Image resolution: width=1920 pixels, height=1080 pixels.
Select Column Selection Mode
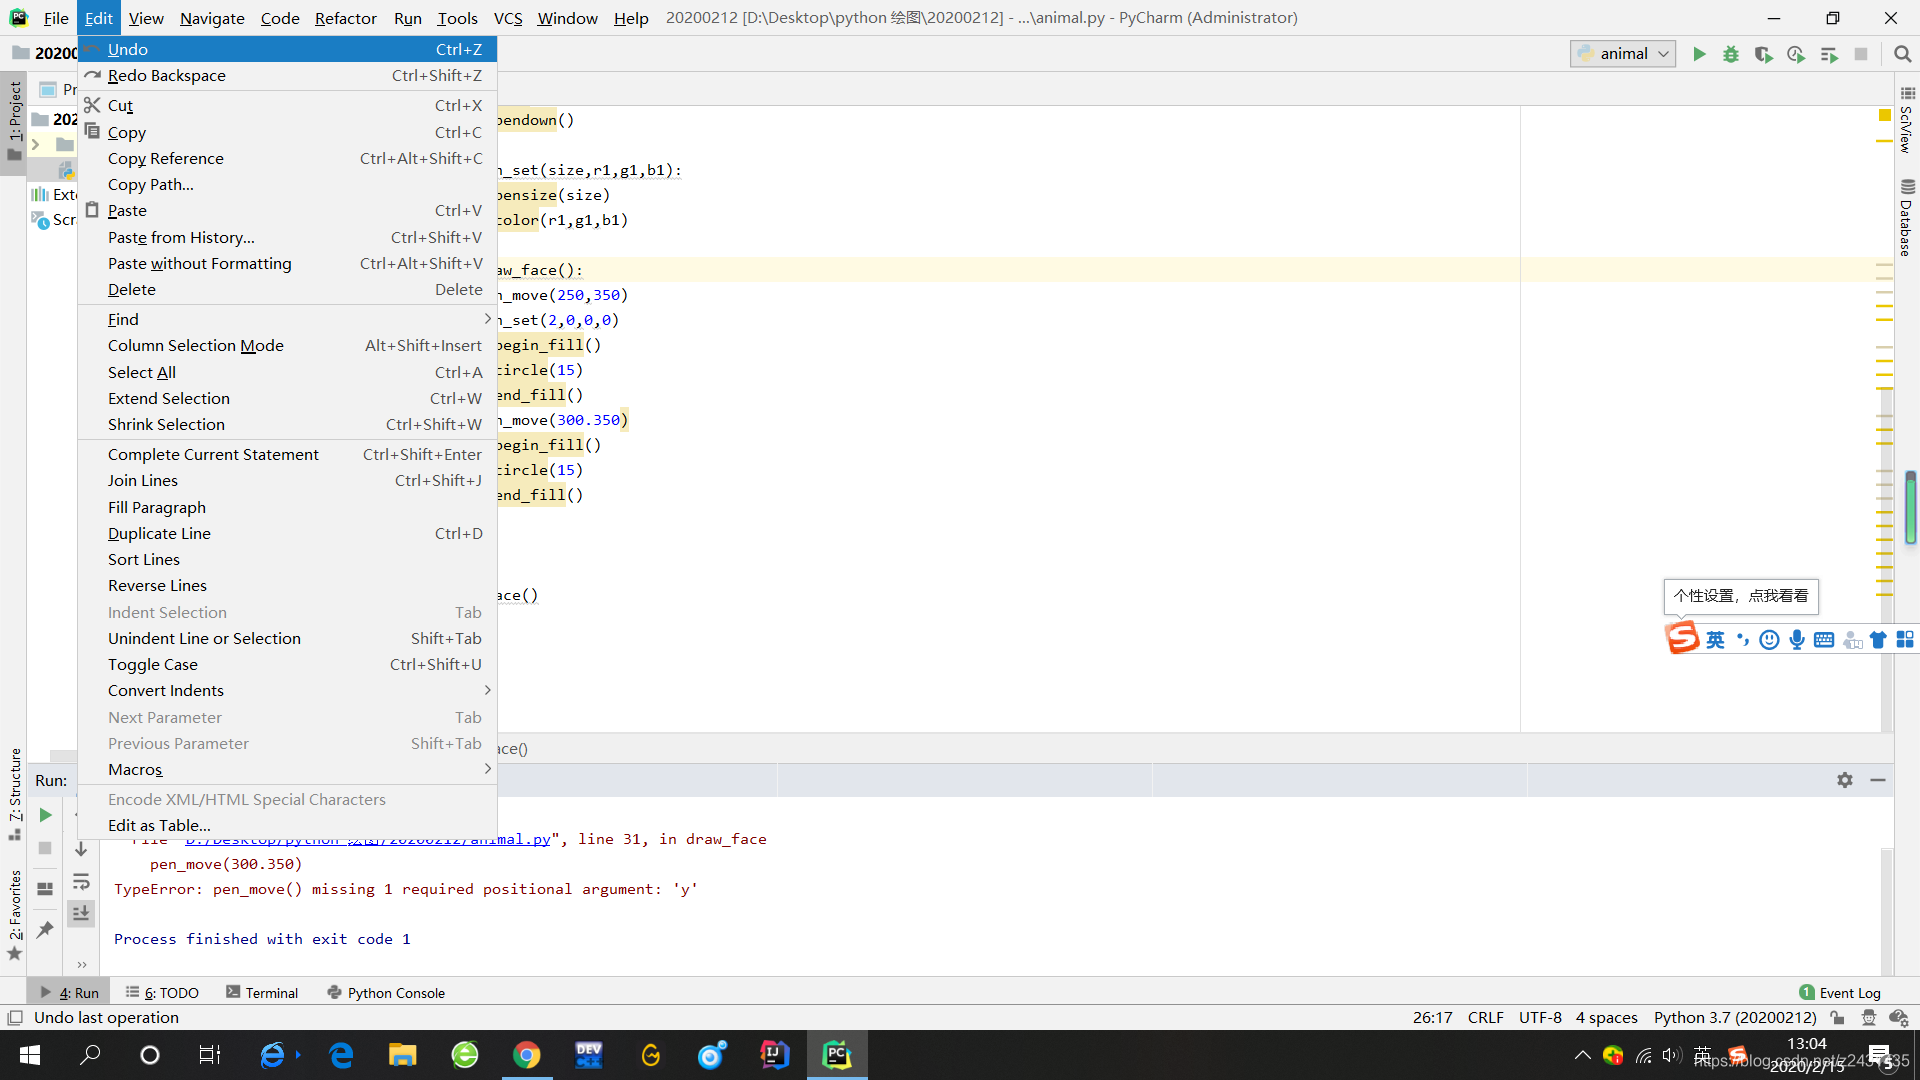[288, 345]
